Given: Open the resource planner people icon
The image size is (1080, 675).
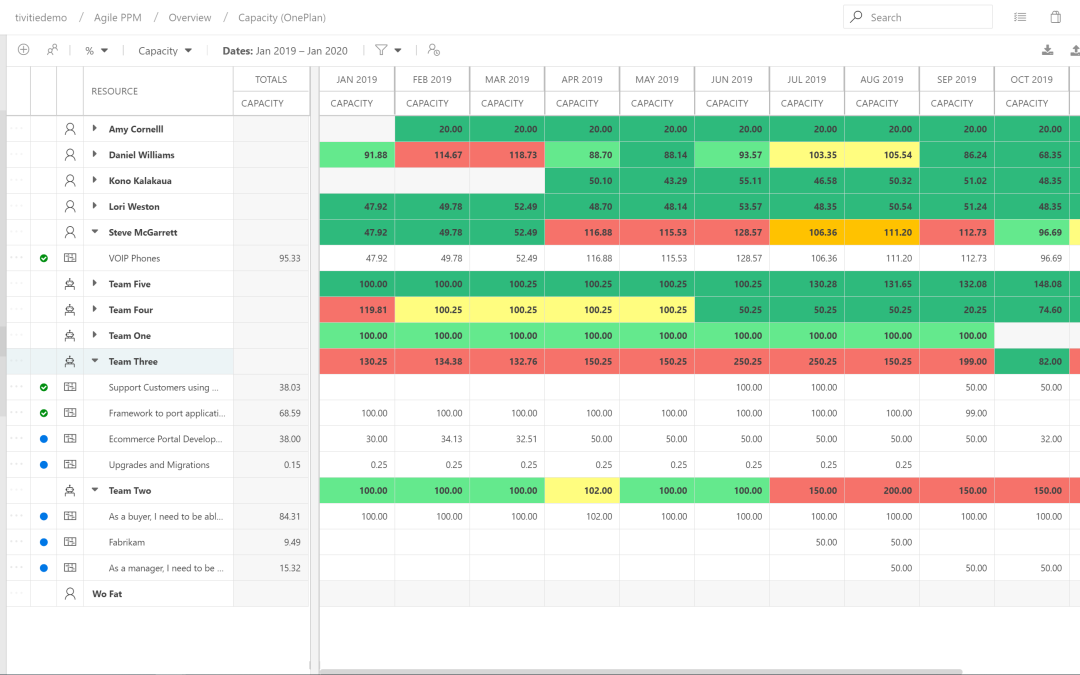Looking at the screenshot, I should pos(52,49).
